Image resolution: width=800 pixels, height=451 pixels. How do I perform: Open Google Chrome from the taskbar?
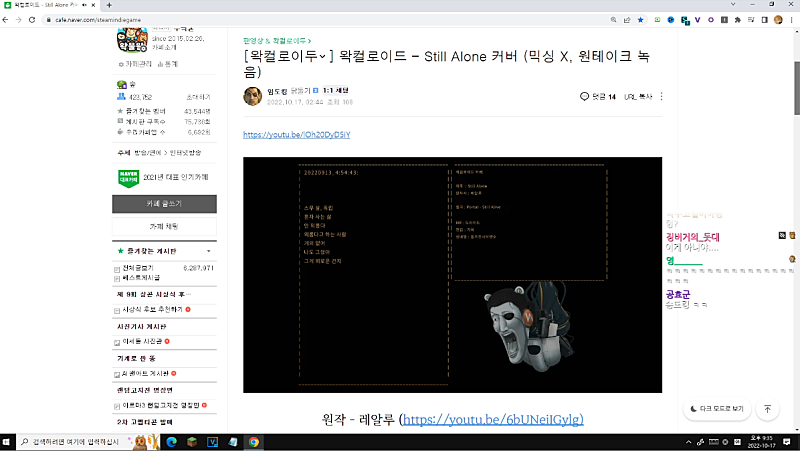coord(254,442)
